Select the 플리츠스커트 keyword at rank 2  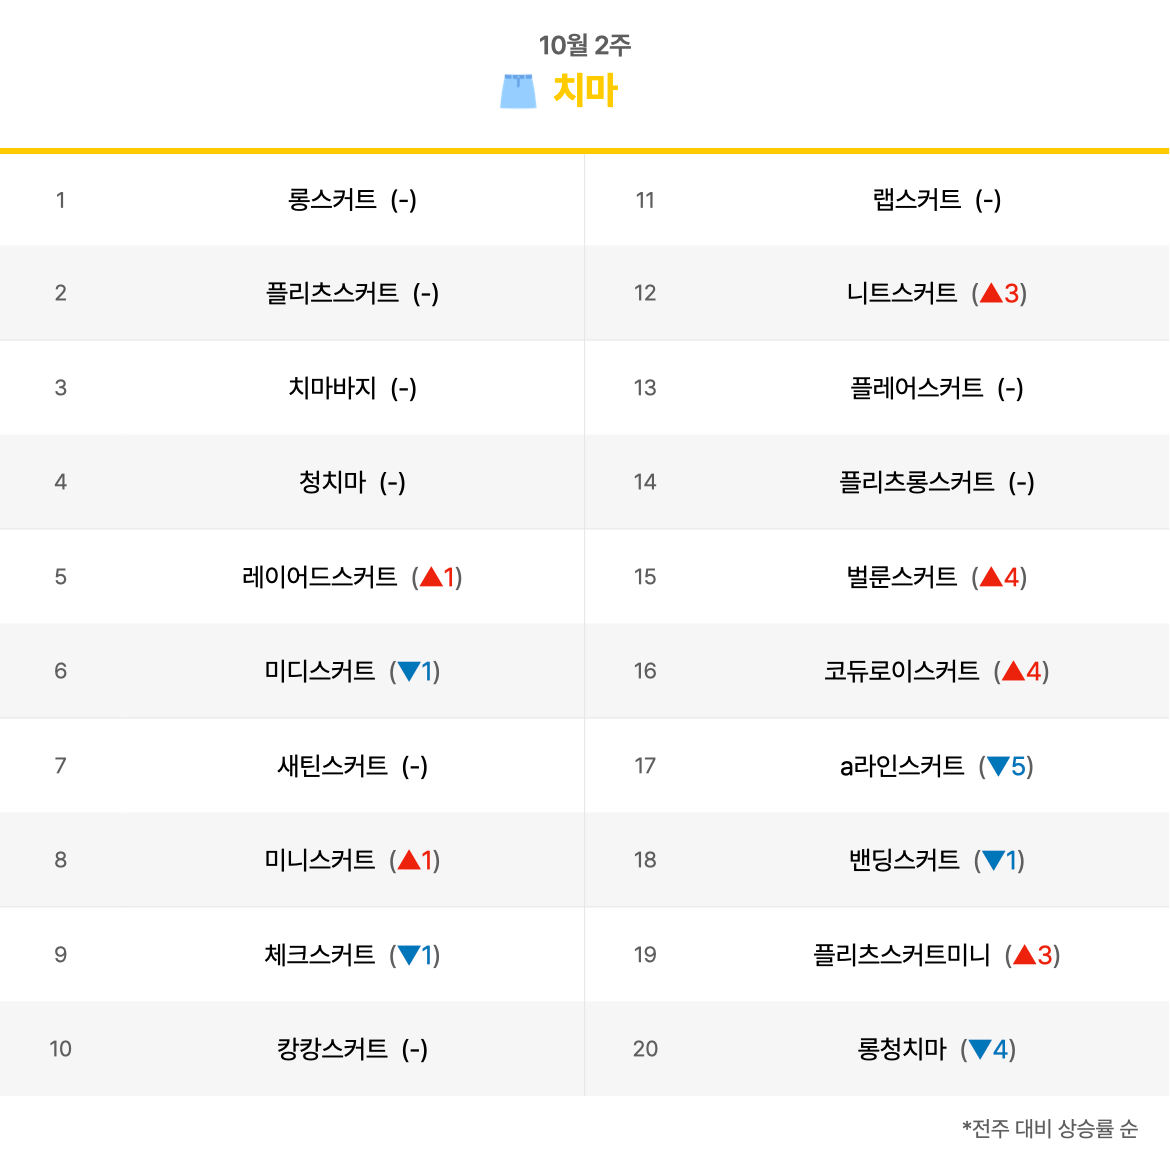(x=332, y=292)
